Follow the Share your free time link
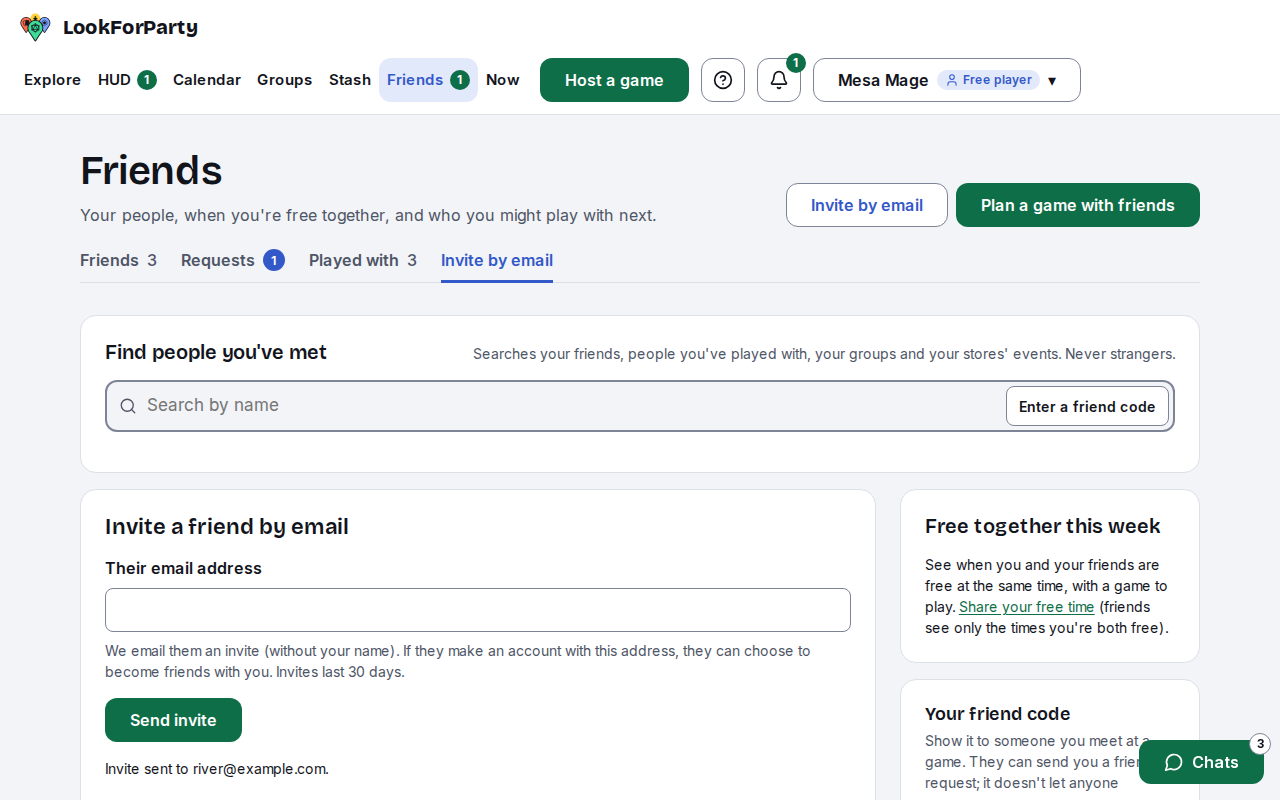 1026,607
